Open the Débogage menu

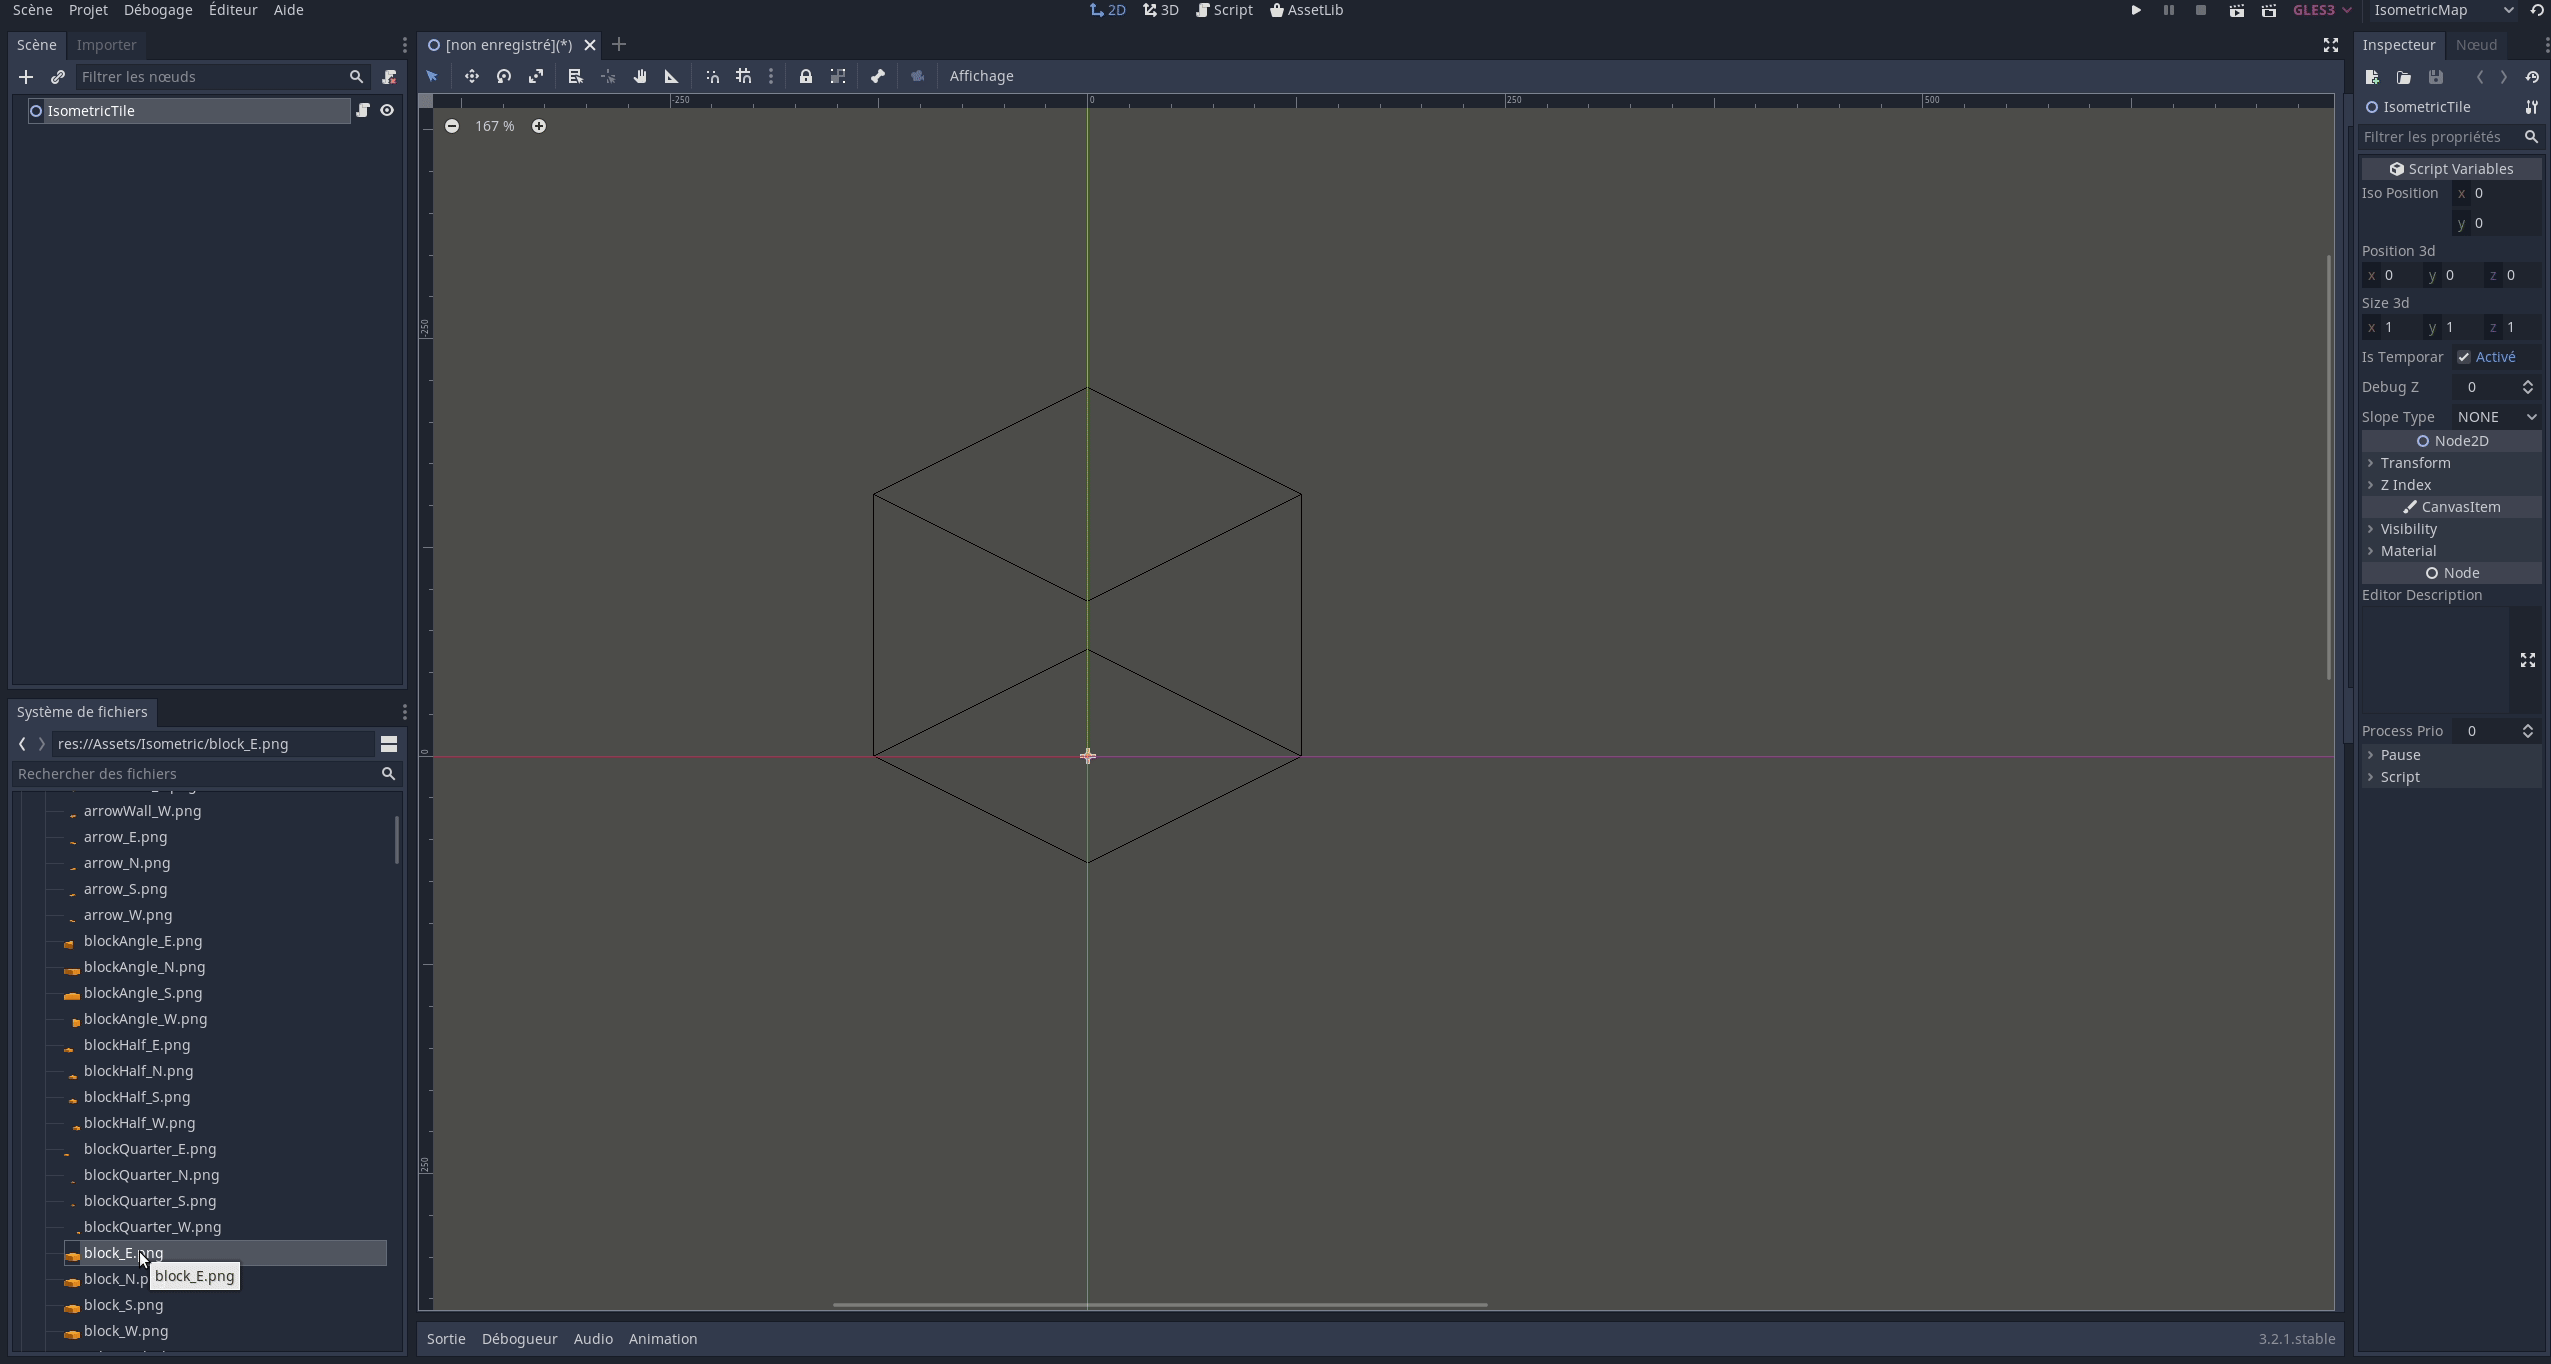[x=158, y=10]
